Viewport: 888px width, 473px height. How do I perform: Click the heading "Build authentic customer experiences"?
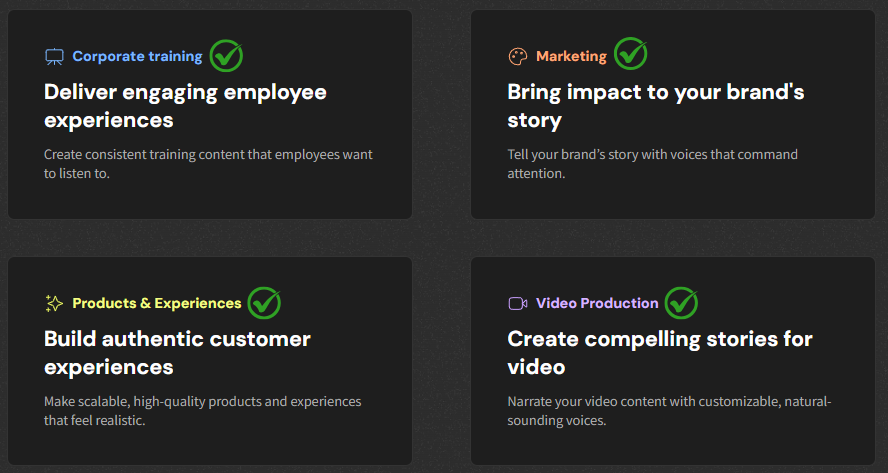177,353
